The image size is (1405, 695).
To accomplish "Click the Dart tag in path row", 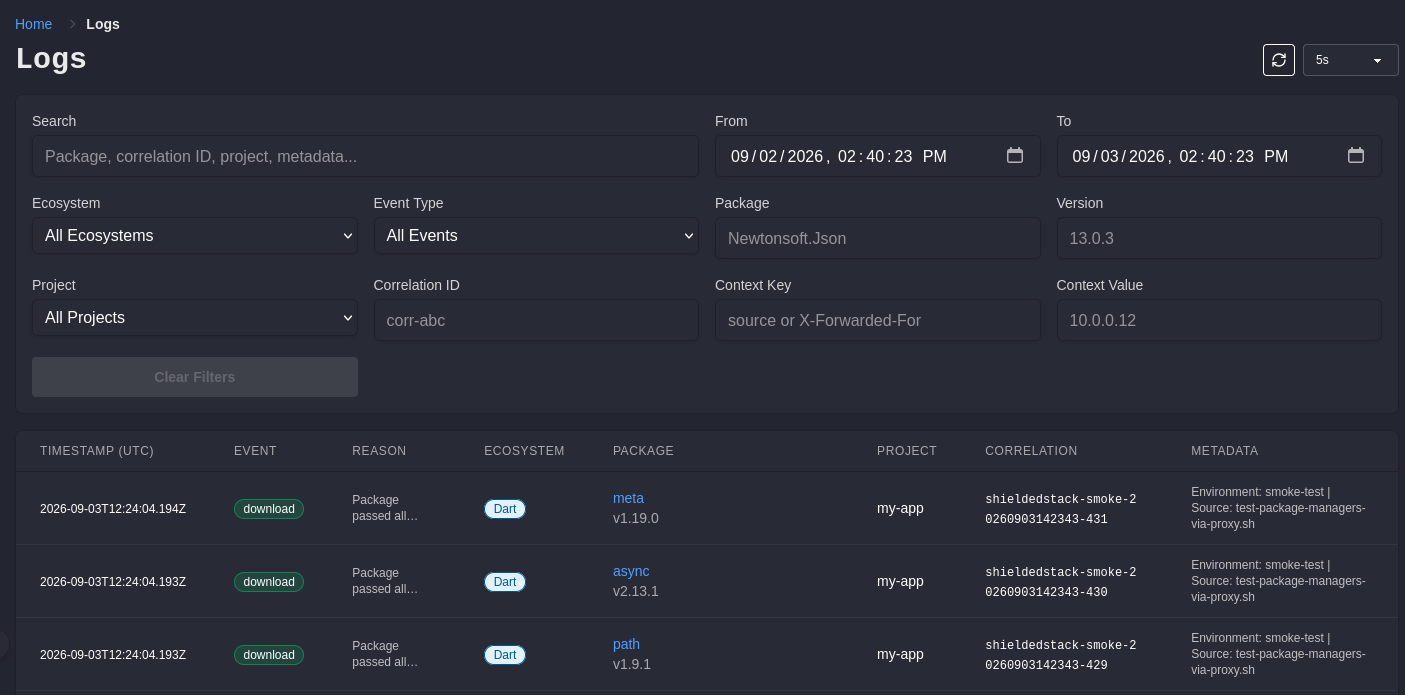I will pyautogui.click(x=505, y=655).
